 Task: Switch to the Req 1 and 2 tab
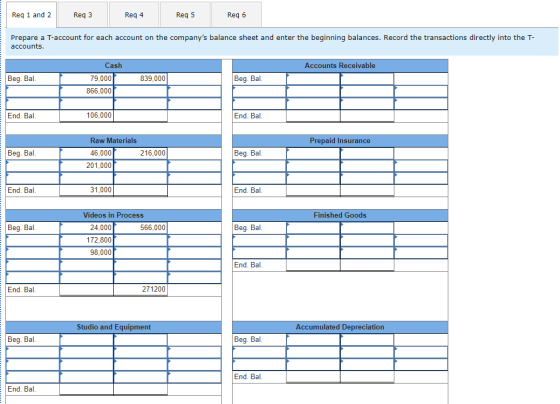click(31, 15)
